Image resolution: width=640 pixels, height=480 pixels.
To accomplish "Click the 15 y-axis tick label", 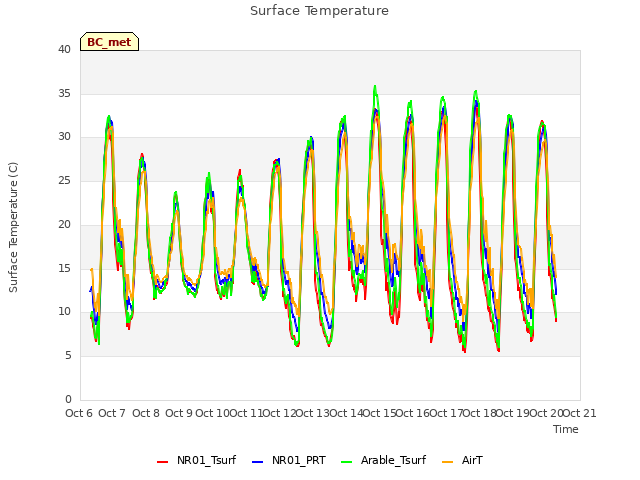I will click(64, 268).
